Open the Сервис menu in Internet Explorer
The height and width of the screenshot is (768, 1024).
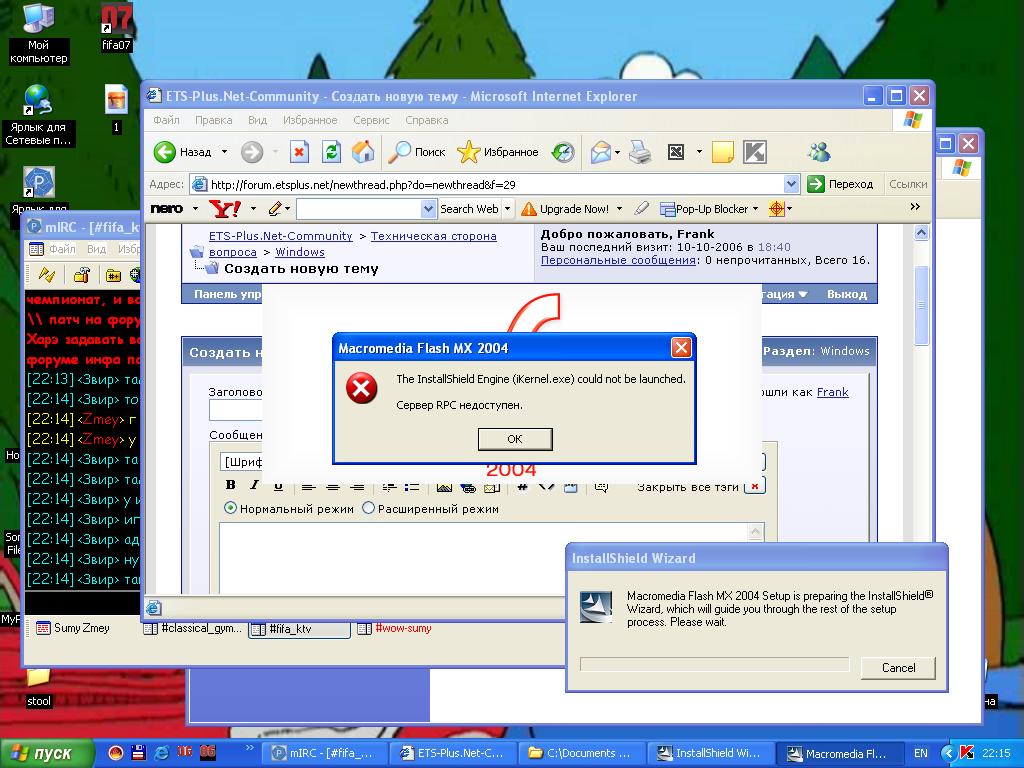[371, 120]
